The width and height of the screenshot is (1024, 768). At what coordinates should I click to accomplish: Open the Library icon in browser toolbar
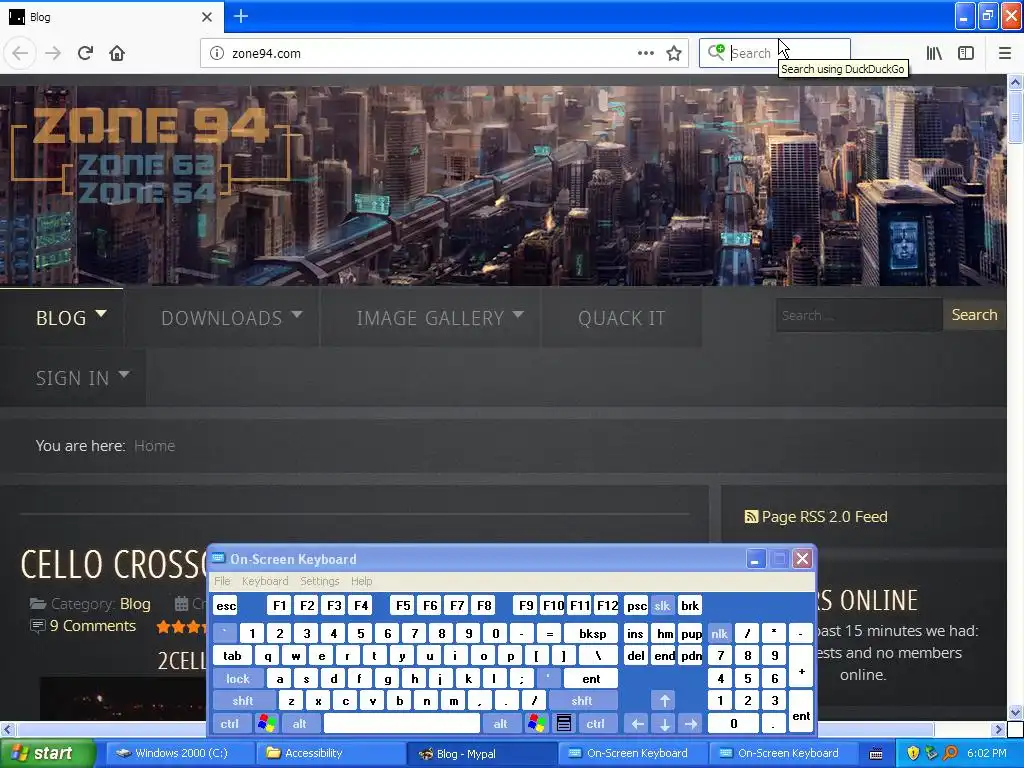point(934,53)
